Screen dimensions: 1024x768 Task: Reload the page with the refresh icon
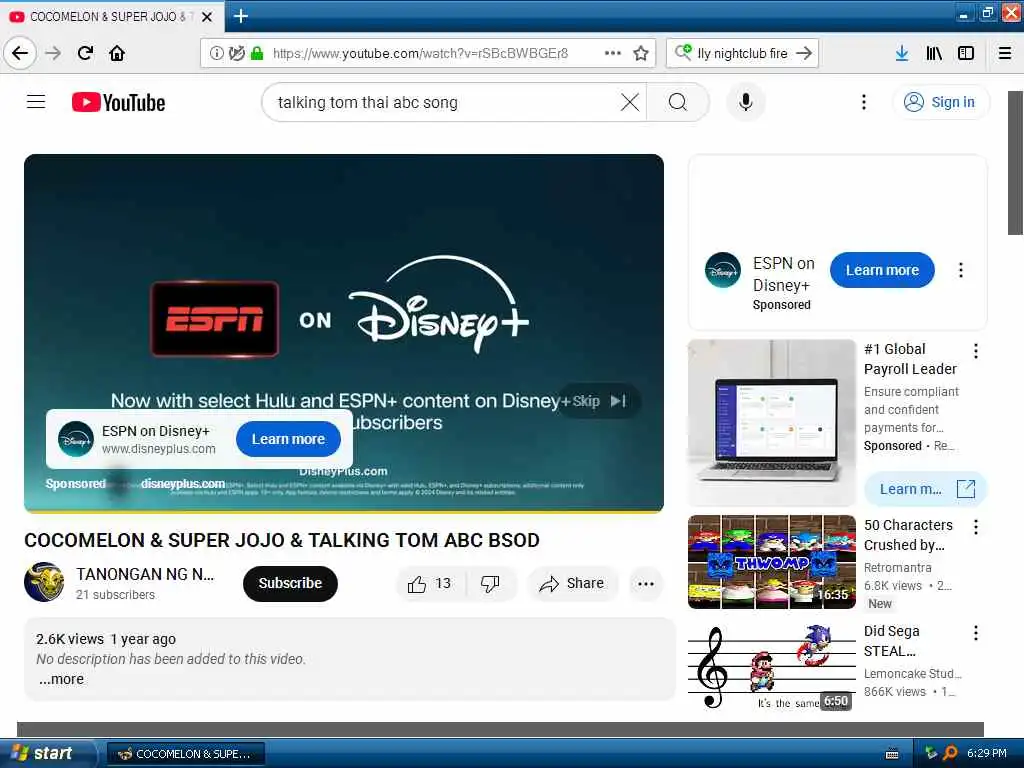pos(85,53)
